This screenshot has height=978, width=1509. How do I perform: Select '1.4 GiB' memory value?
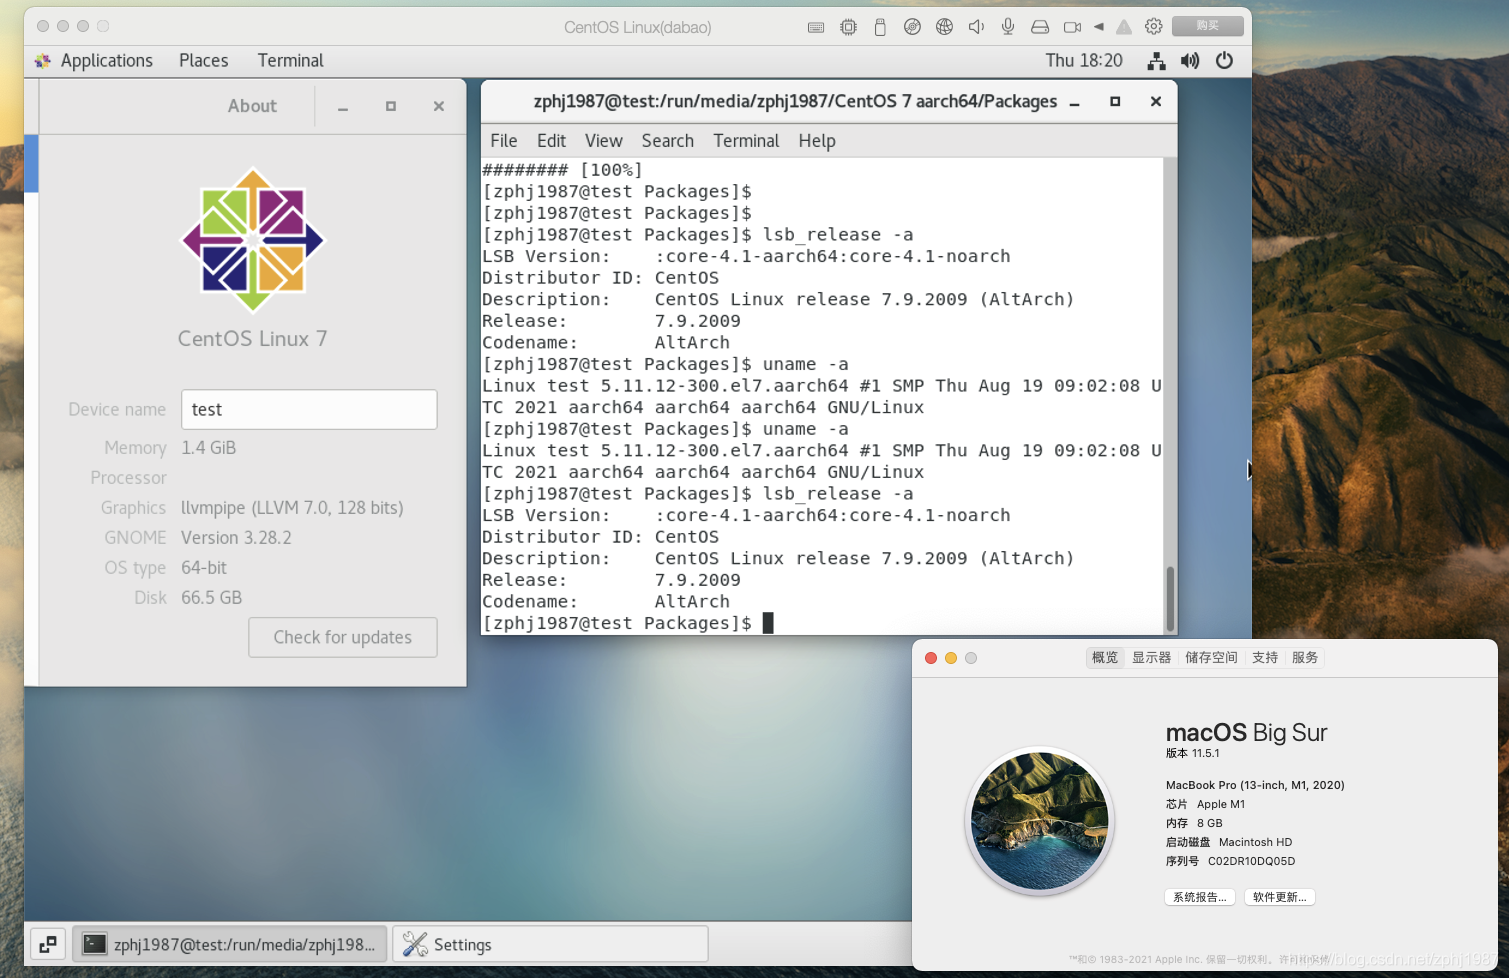[208, 448]
